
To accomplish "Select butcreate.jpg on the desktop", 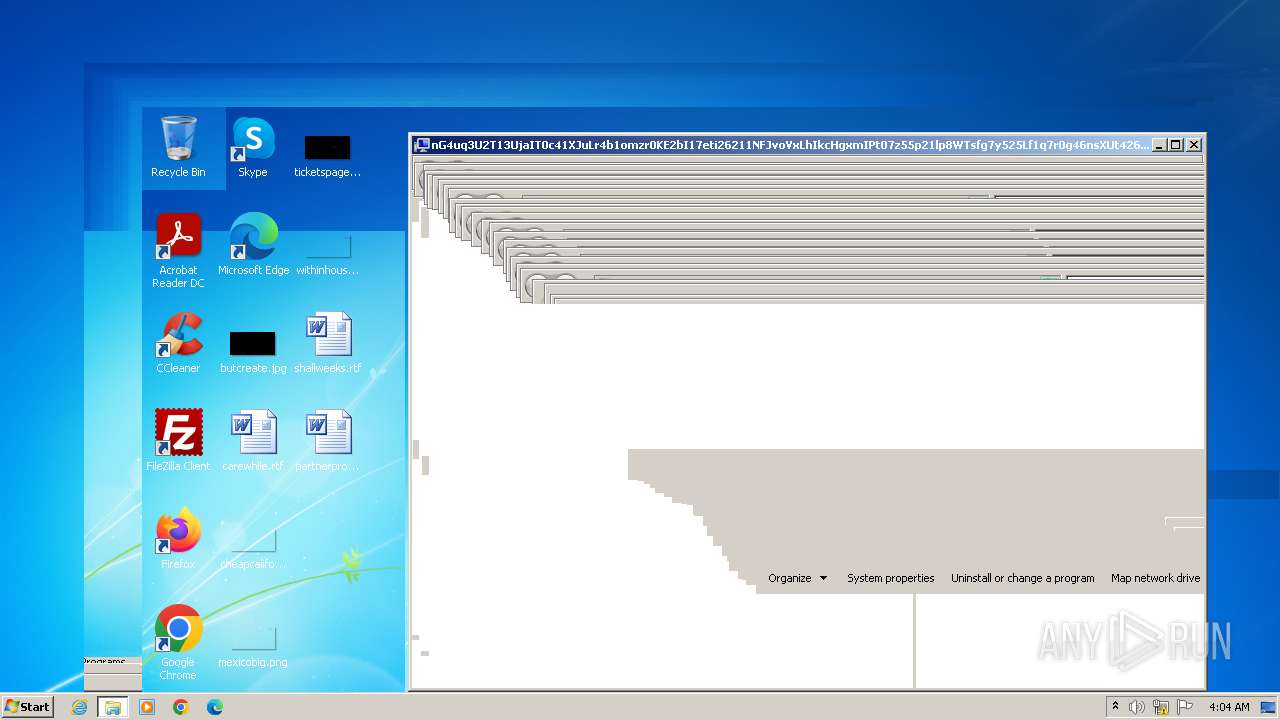I will click(253, 351).
